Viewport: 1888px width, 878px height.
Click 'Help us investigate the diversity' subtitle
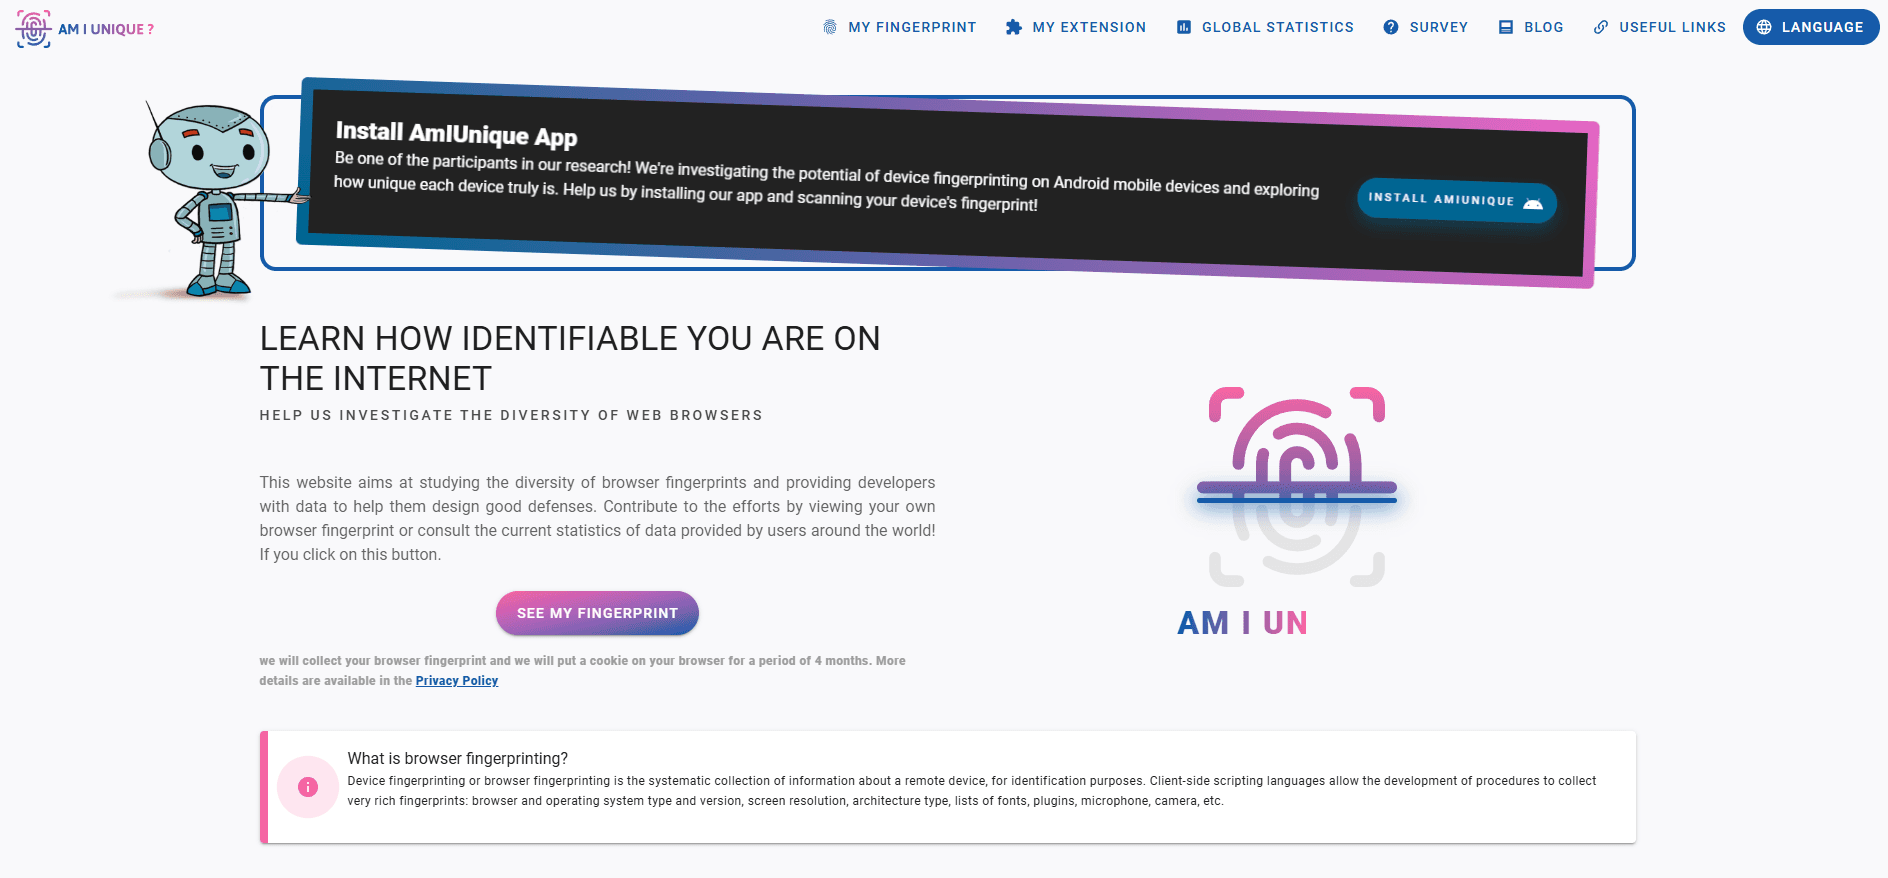pyautogui.click(x=511, y=415)
